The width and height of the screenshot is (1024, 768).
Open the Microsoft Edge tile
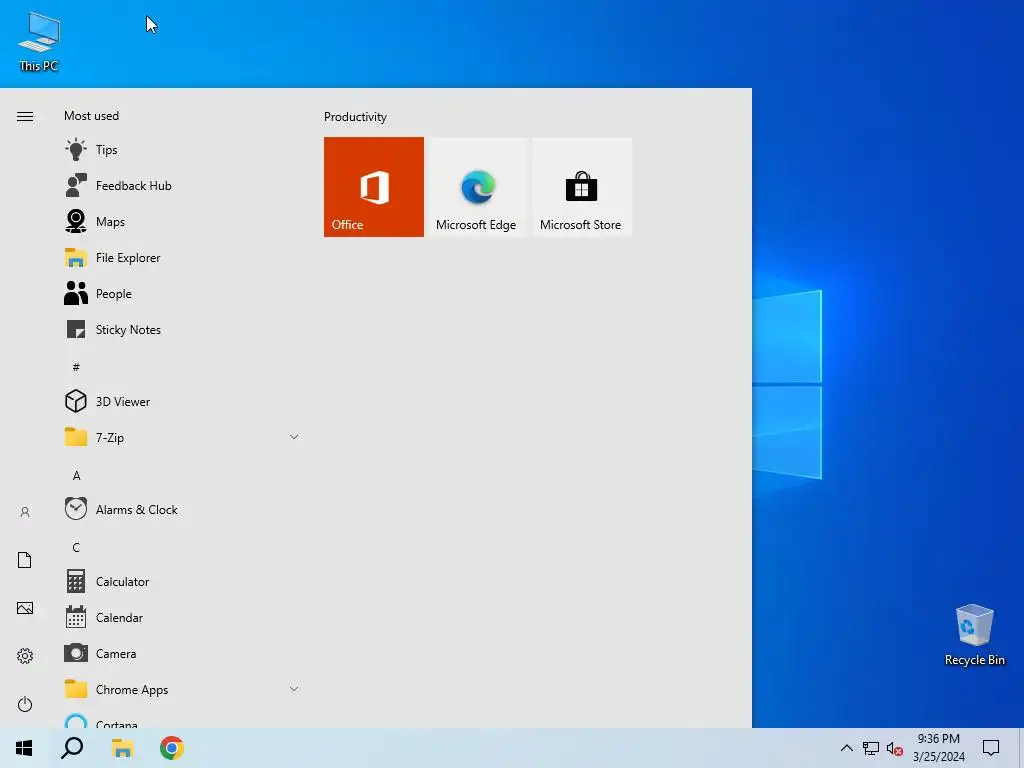click(x=477, y=187)
